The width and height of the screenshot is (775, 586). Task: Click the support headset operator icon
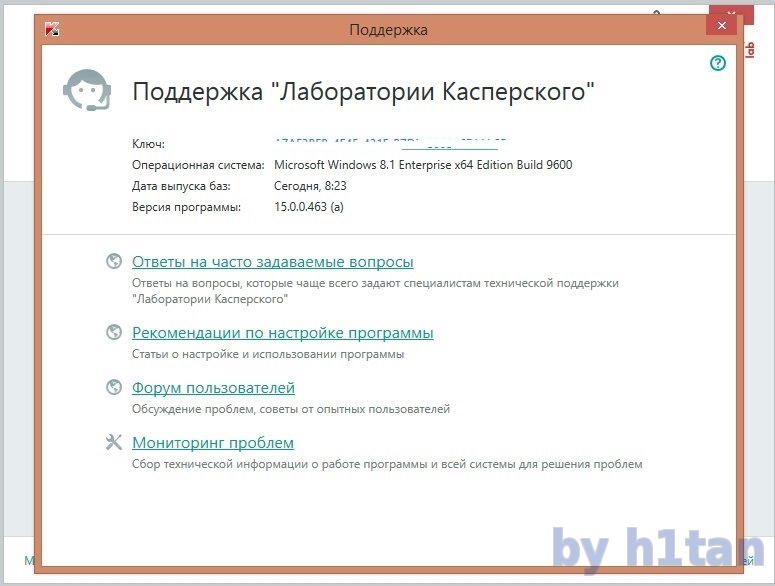(87, 90)
